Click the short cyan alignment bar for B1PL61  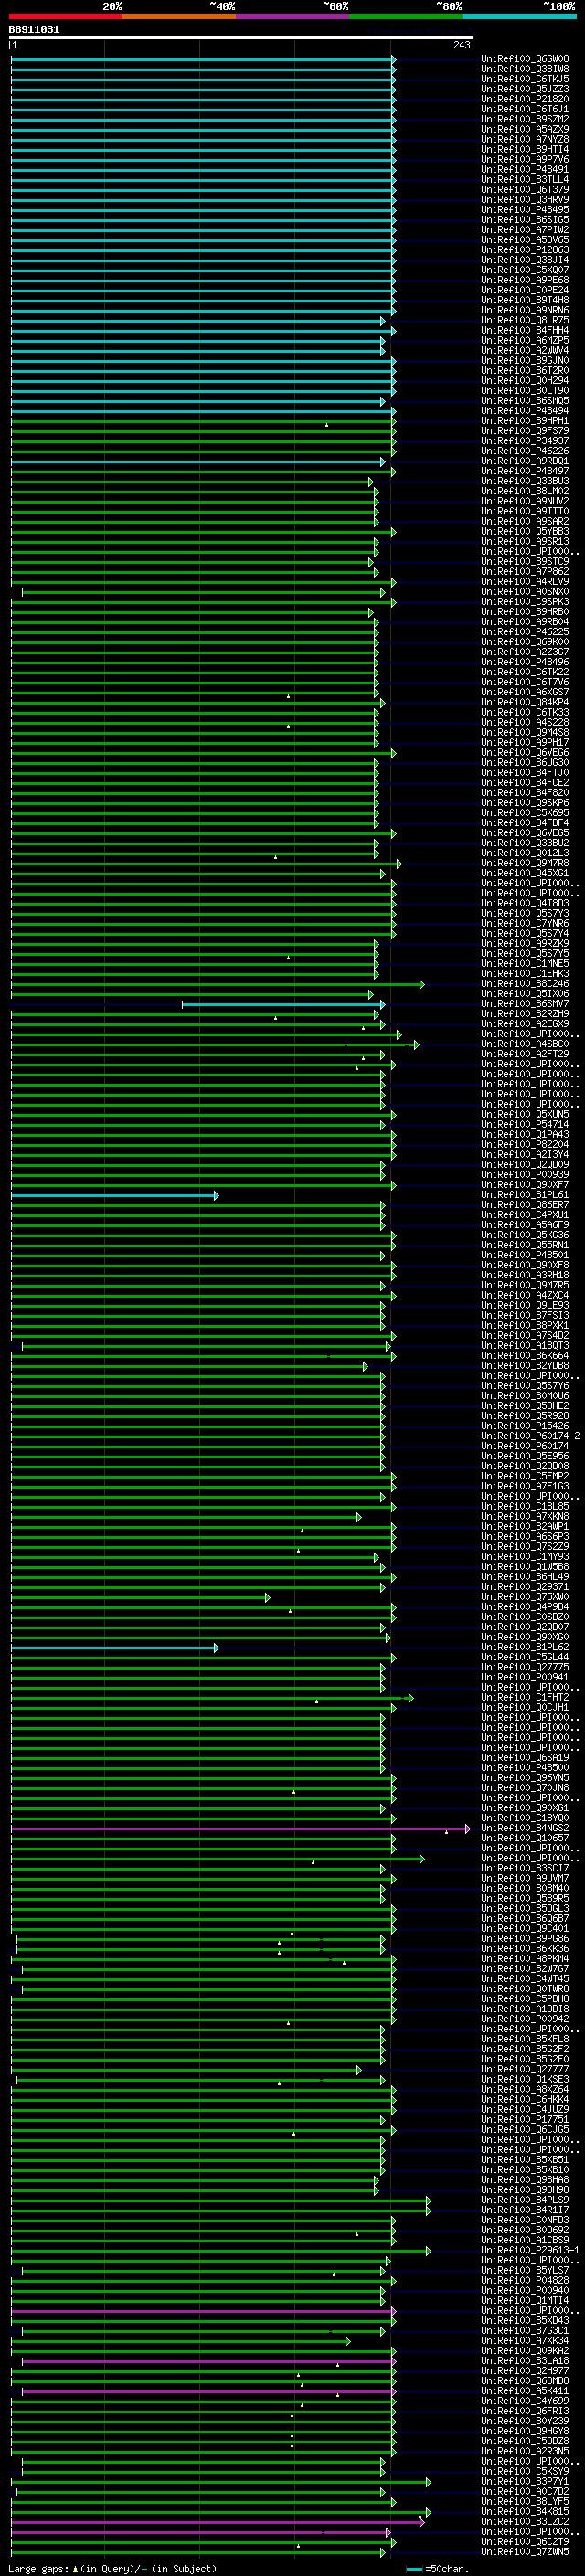114,1195
